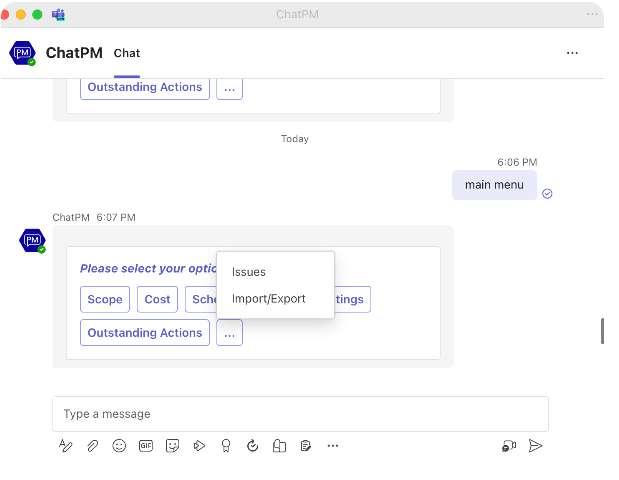Click the 6:06 PM timestamp
The image size is (619, 480).
pyautogui.click(x=517, y=162)
